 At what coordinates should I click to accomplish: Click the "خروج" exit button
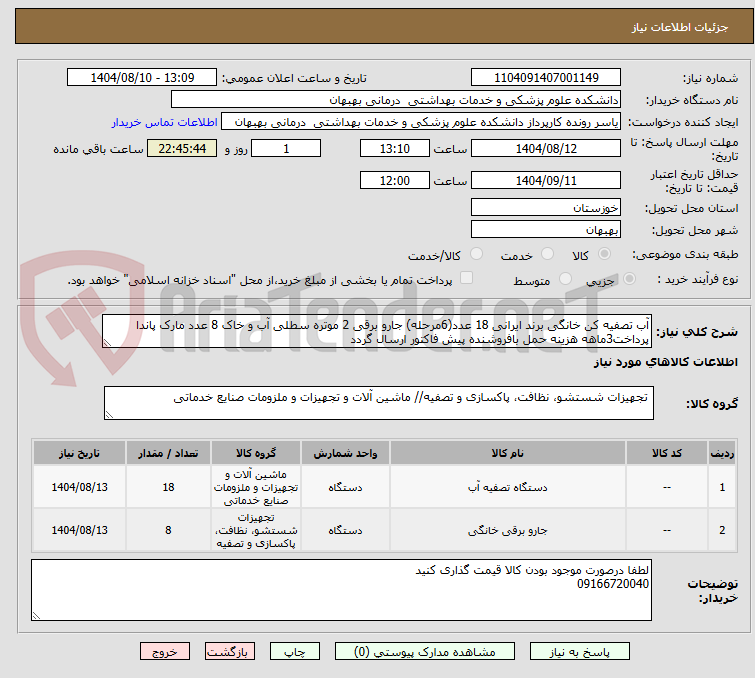(x=164, y=651)
